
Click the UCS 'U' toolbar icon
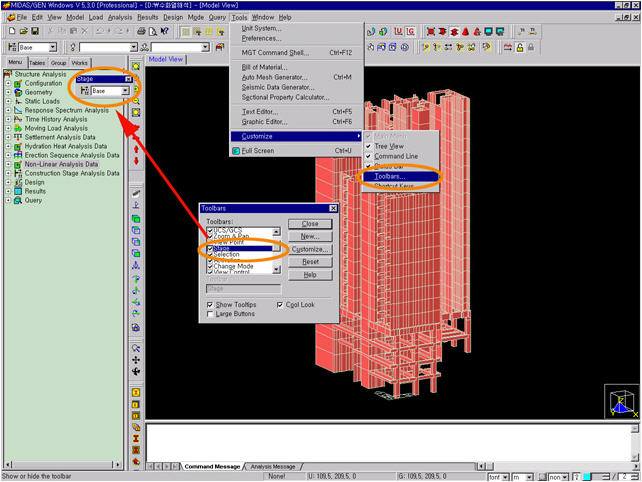tap(398, 32)
